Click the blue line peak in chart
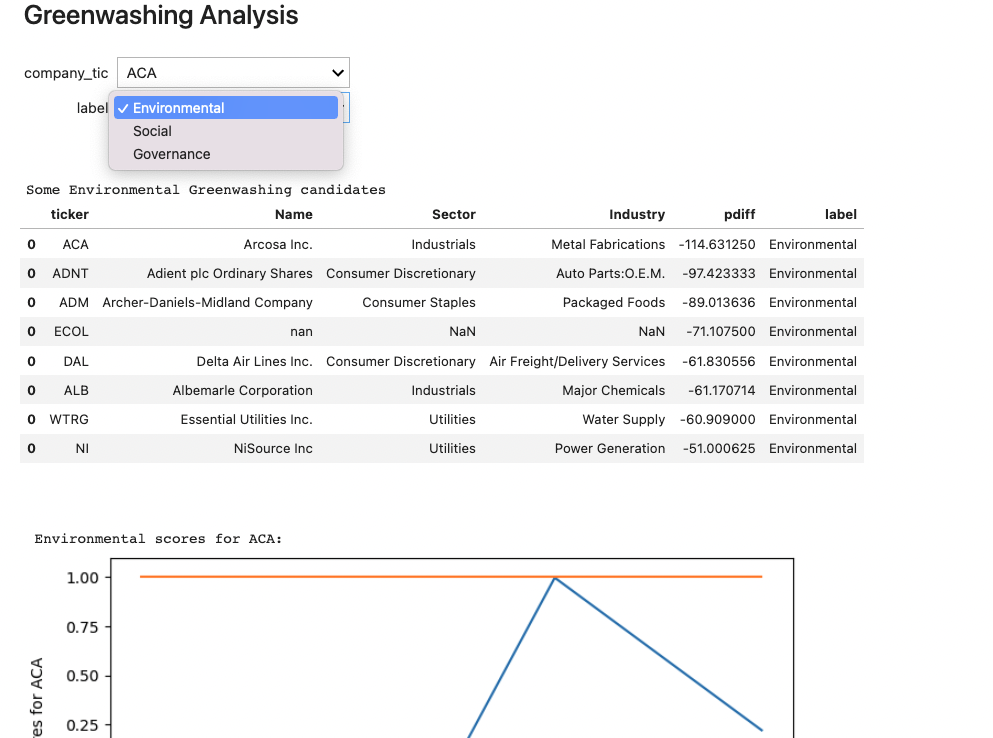Image resolution: width=993 pixels, height=738 pixels. [x=555, y=578]
